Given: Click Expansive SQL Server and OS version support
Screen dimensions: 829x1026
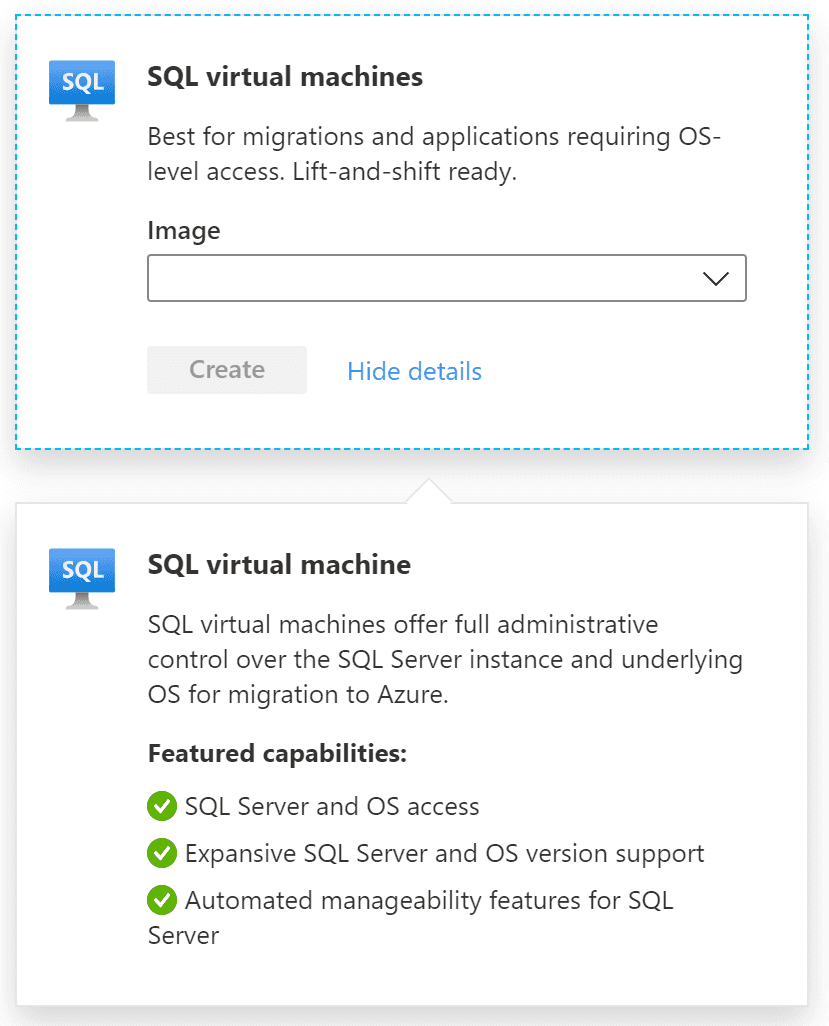Looking at the screenshot, I should coord(445,853).
